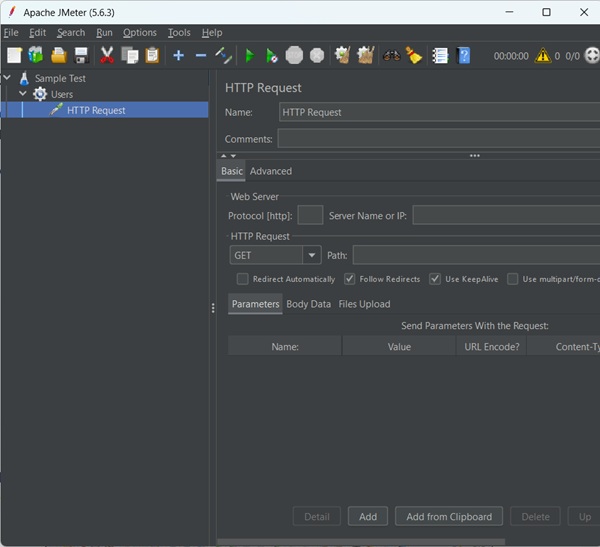600x547 pixels.
Task: Select the Files Upload tab
Action: tap(364, 304)
